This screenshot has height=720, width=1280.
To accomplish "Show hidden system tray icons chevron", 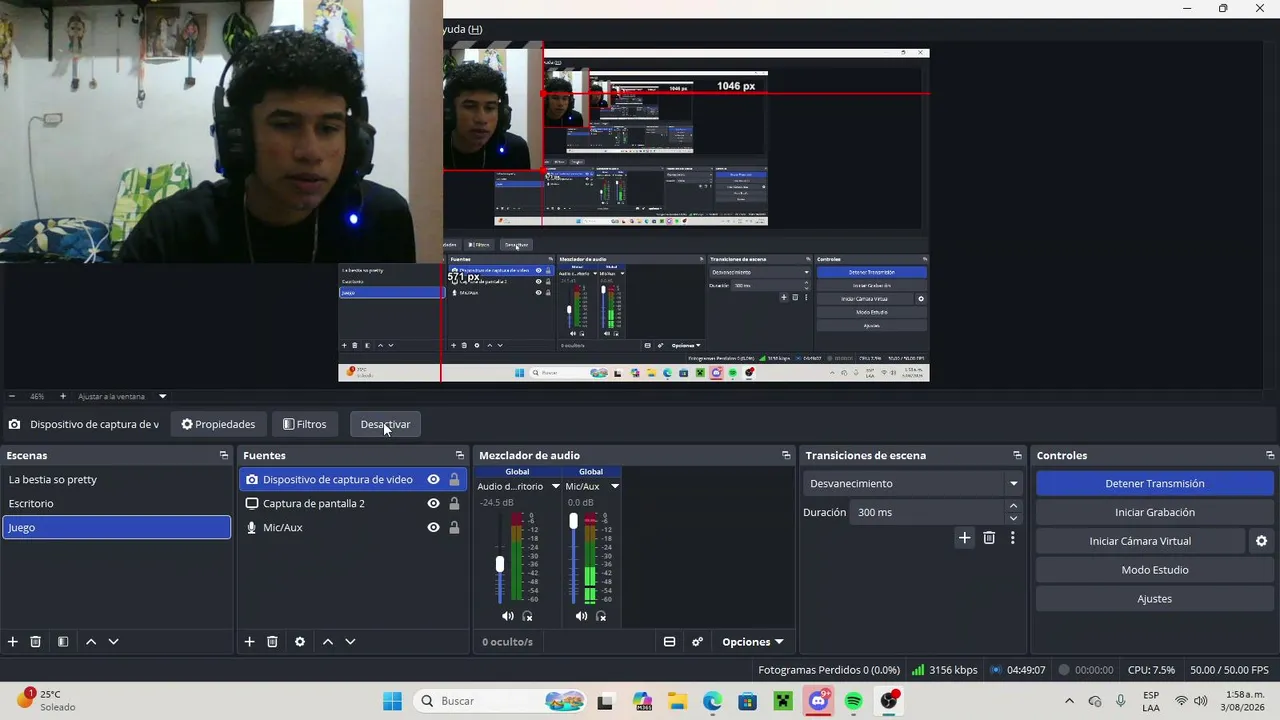I will pos(1069,701).
